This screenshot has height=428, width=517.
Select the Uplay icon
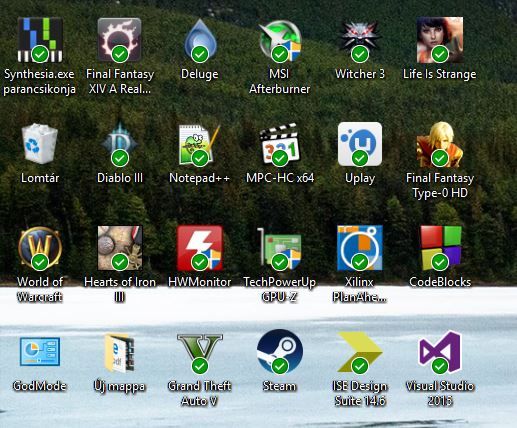tap(360, 144)
